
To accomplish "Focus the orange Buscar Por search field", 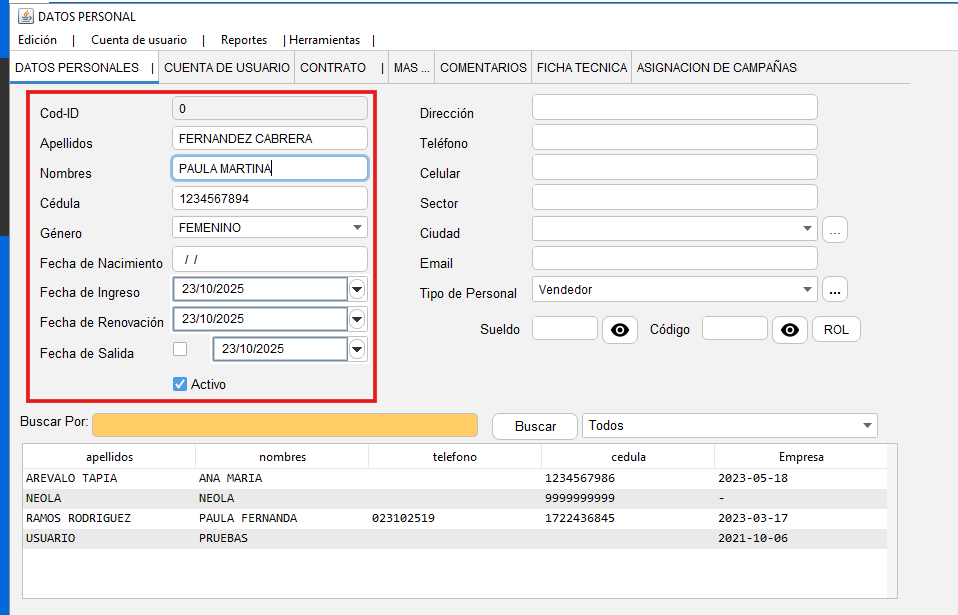I will pyautogui.click(x=285, y=425).
